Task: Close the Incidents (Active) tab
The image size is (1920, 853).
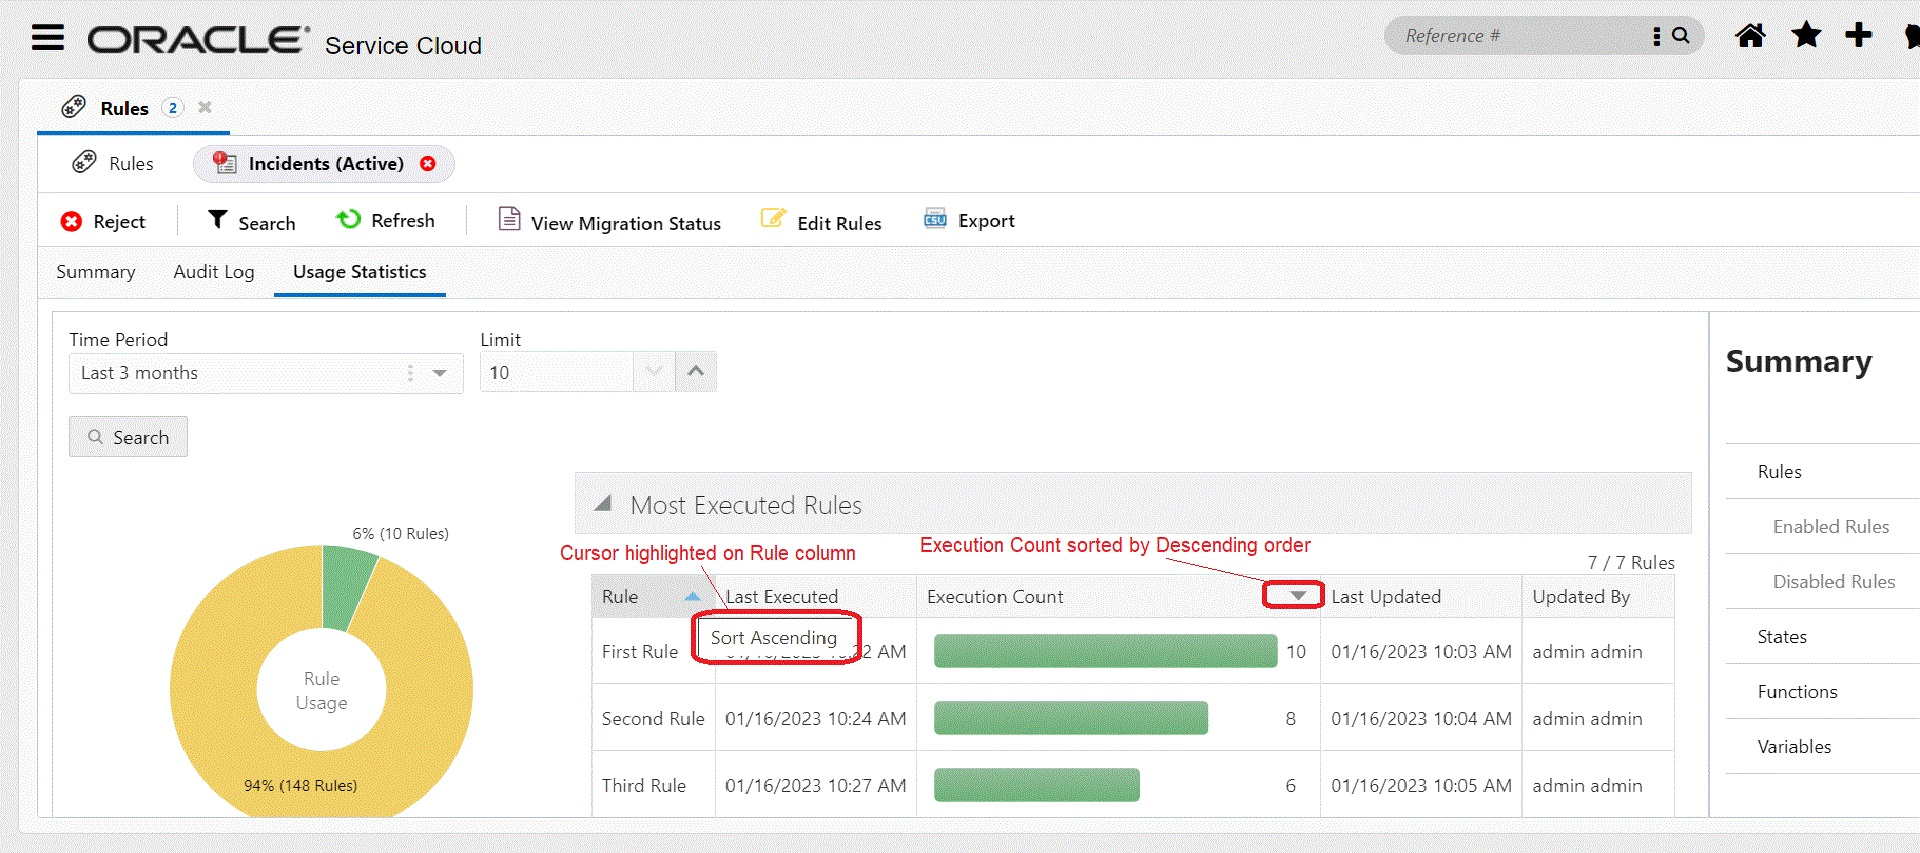Action: [x=428, y=164]
